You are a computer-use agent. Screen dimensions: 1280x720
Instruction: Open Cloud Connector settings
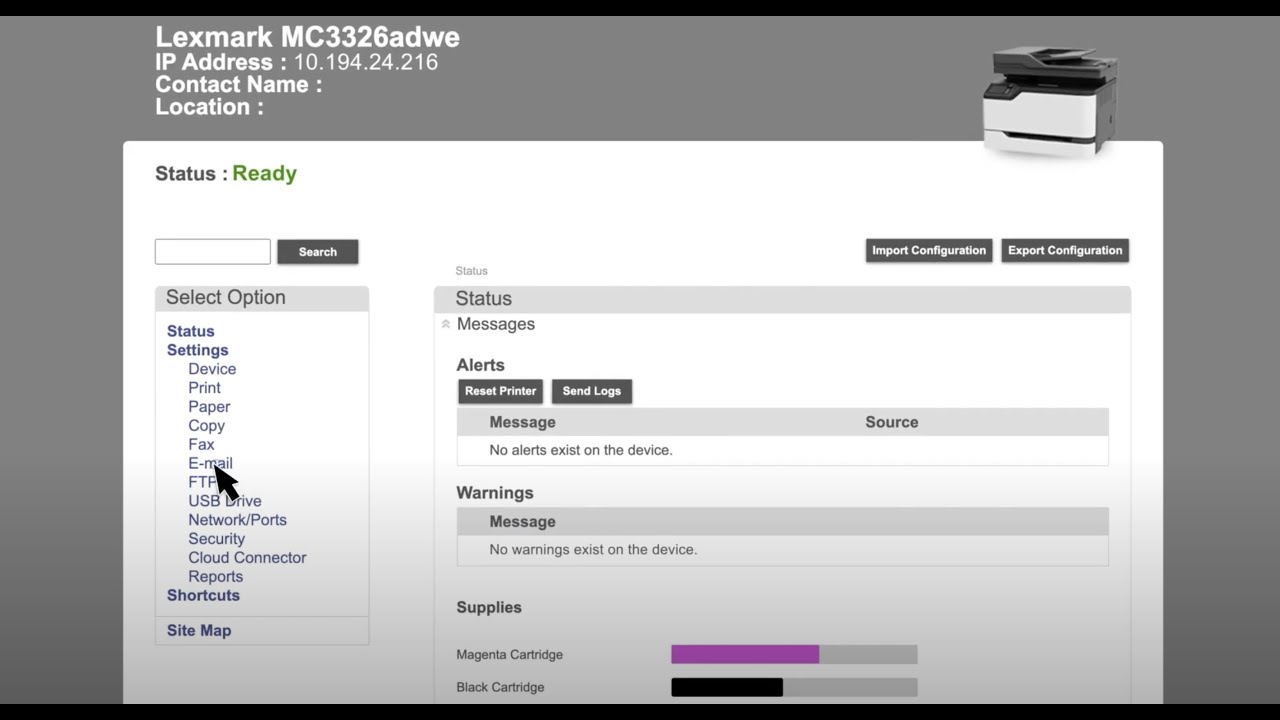pyautogui.click(x=248, y=558)
